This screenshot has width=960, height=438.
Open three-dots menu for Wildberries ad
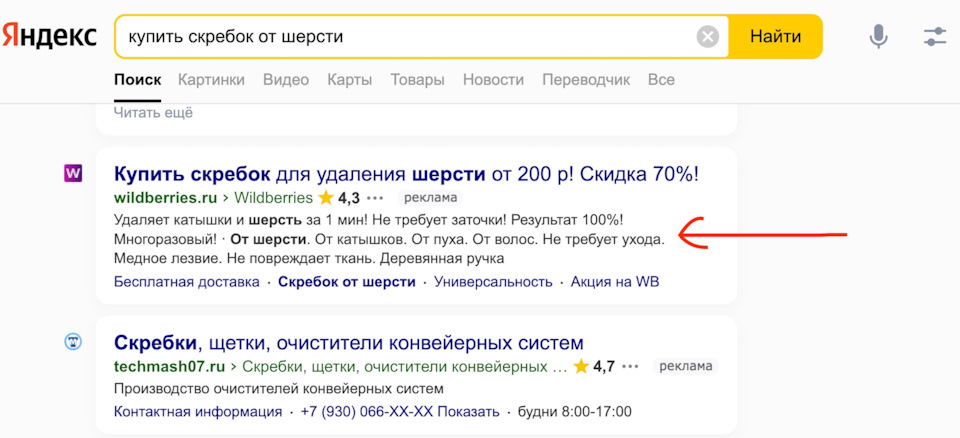pyautogui.click(x=374, y=198)
